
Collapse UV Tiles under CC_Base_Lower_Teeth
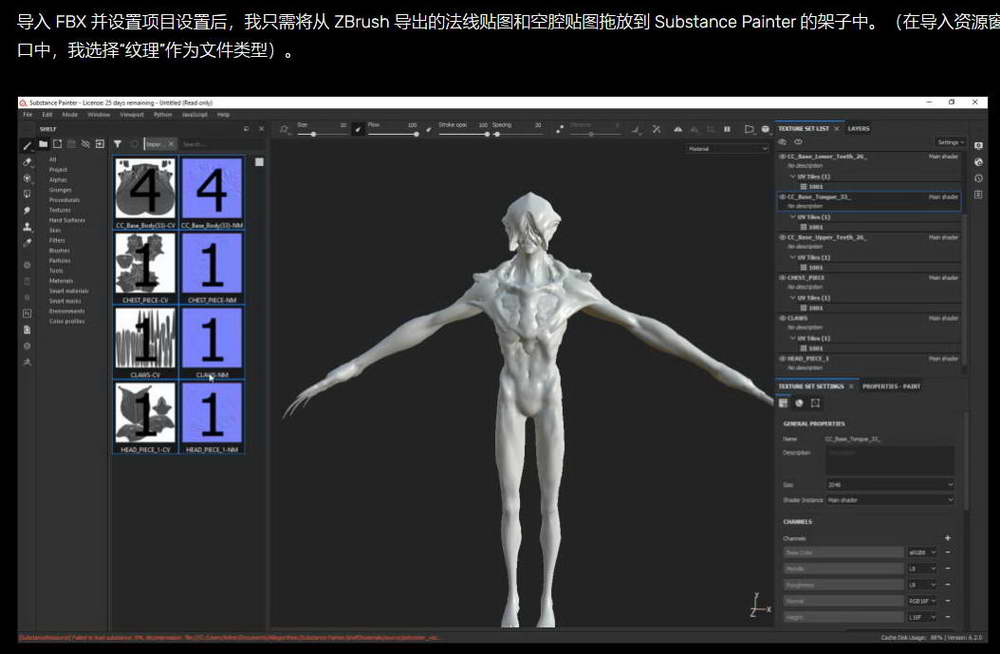click(793, 177)
